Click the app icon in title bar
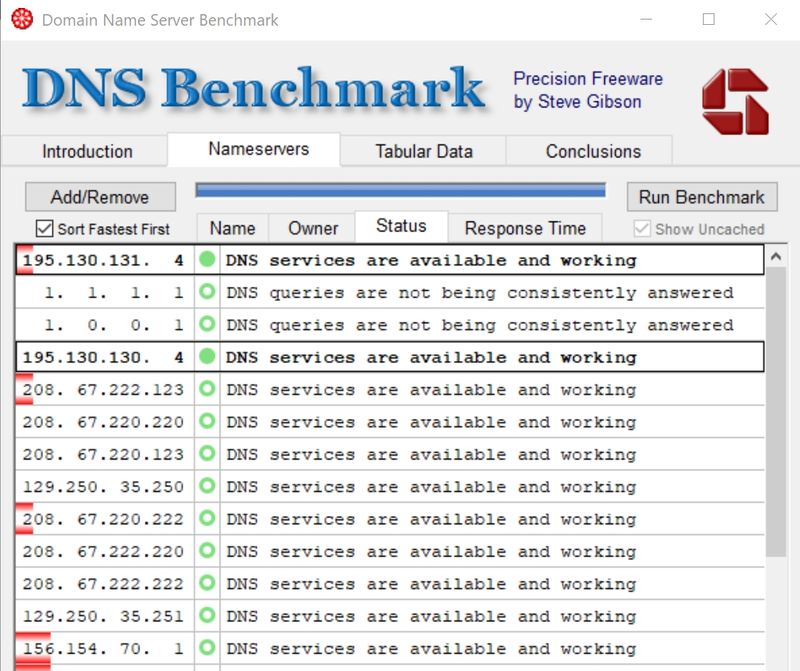 (21, 19)
